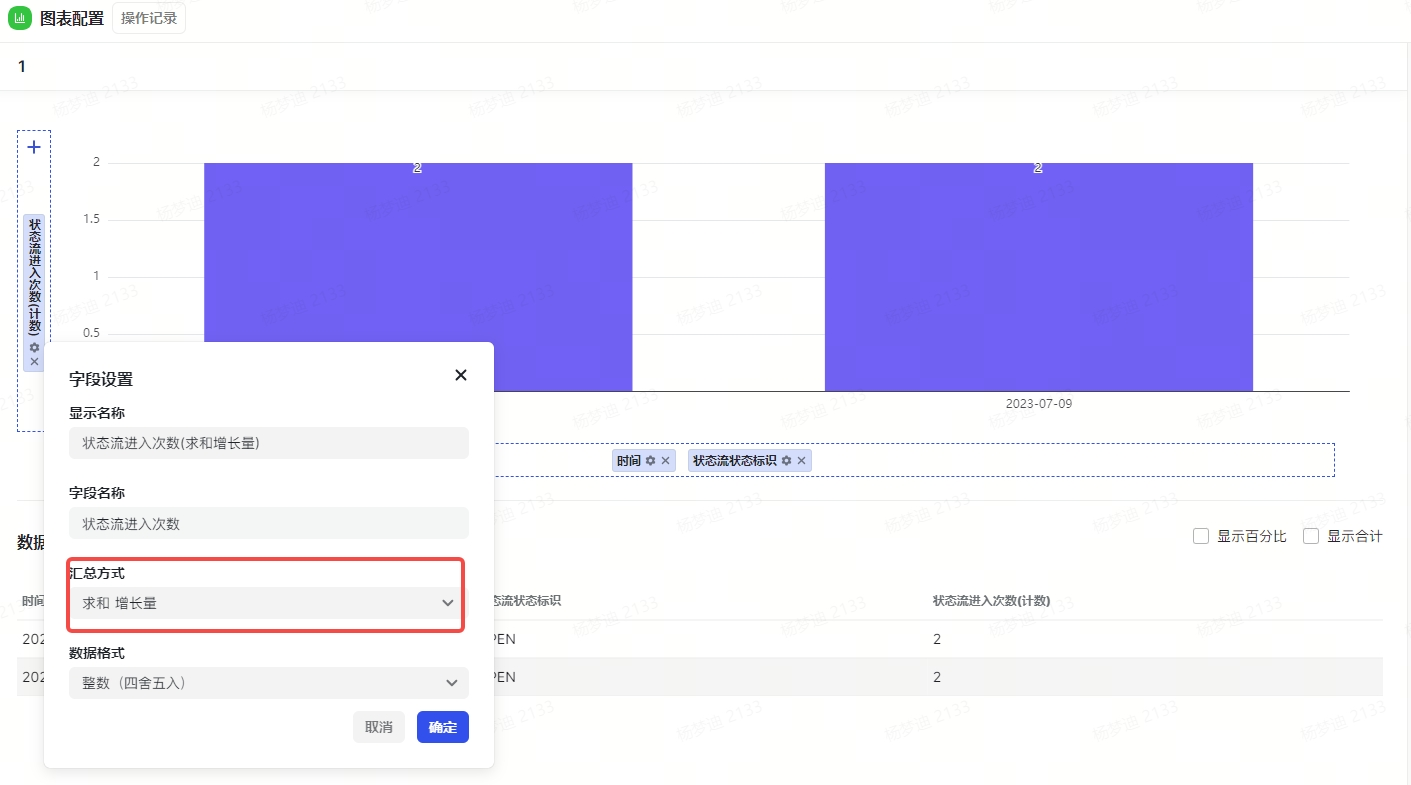Viewport: 1411px width, 785px height.
Task: Enable the 显示合计 checkbox
Action: 1311,536
